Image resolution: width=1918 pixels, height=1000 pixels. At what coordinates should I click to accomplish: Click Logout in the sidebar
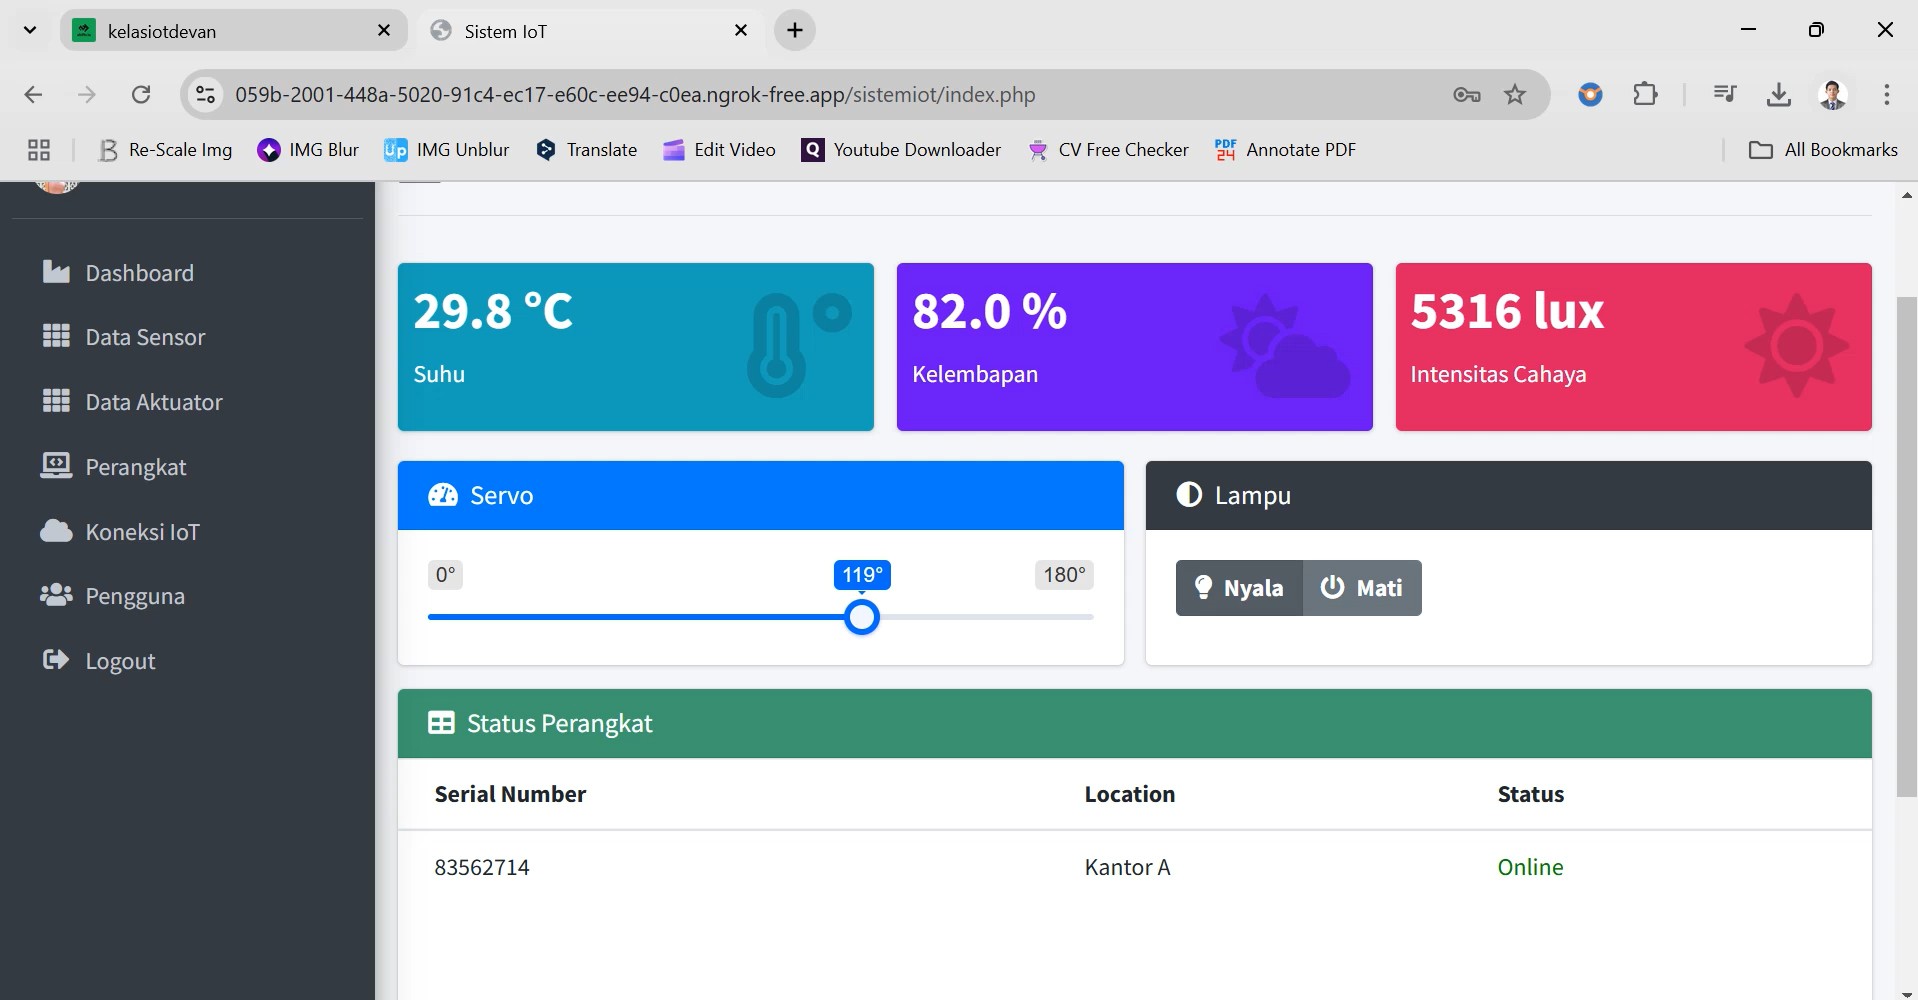coord(99,661)
